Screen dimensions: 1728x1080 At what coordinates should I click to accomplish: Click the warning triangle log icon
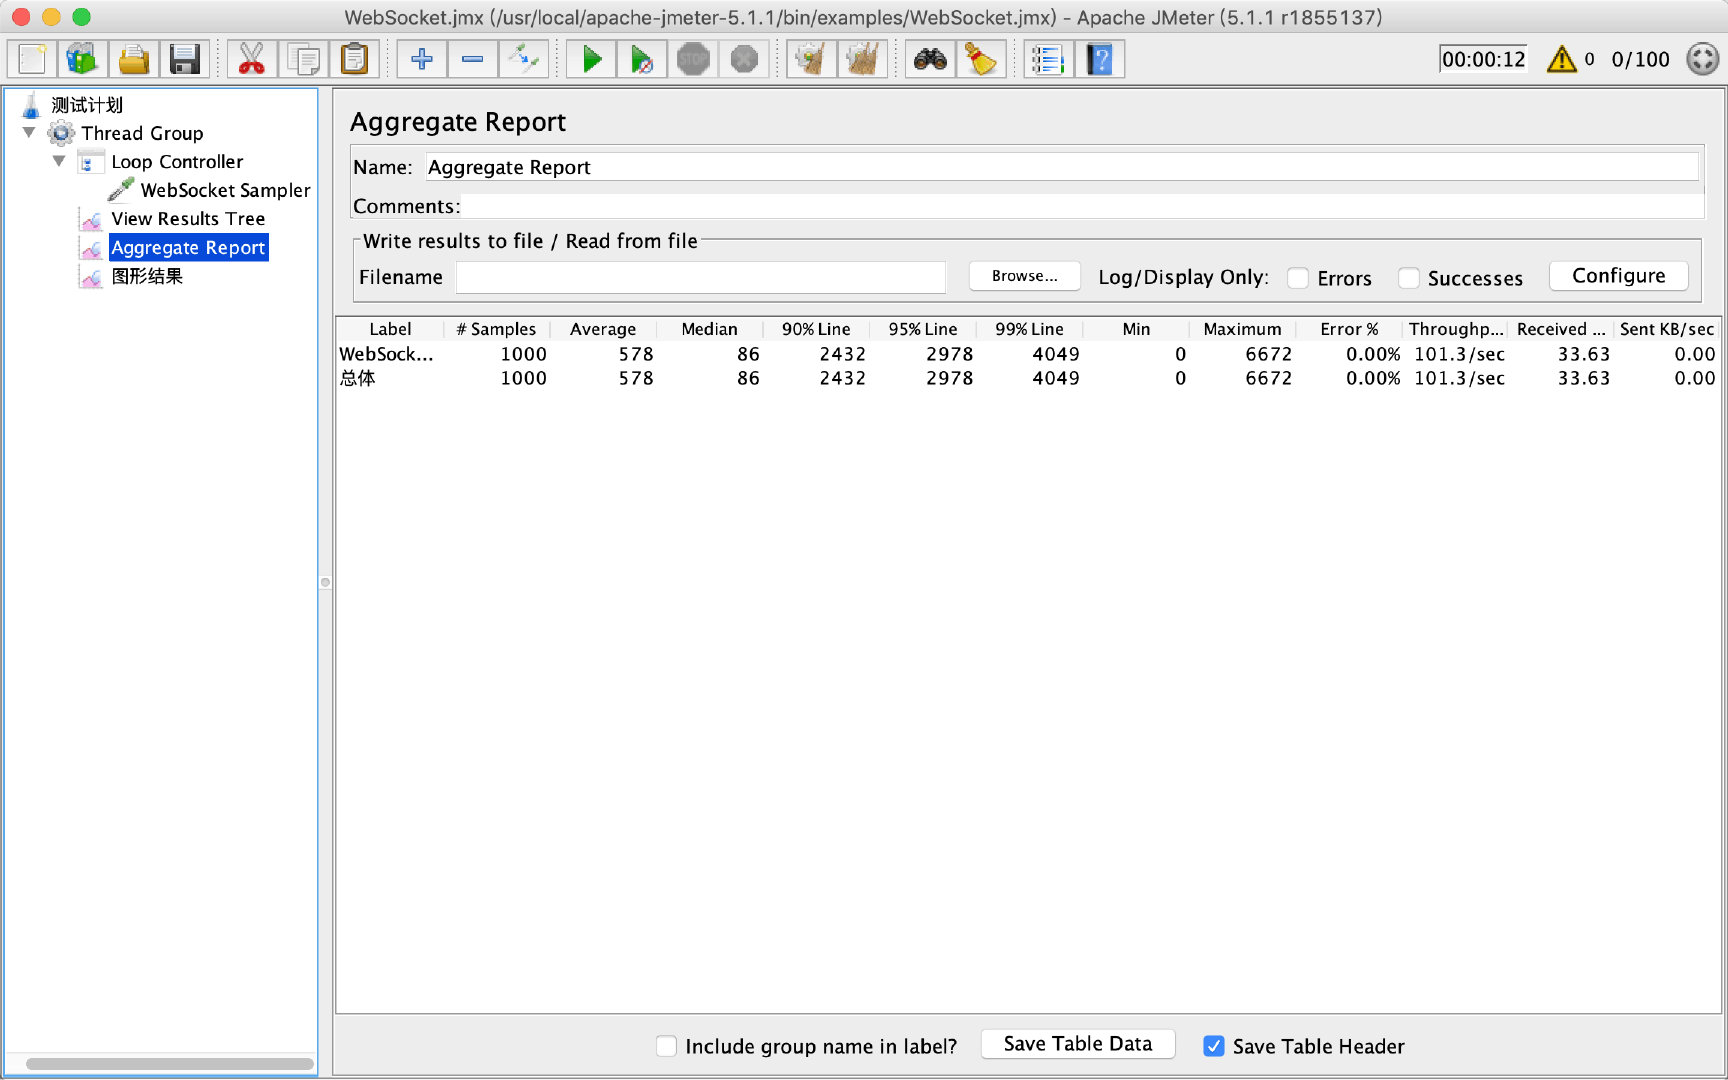pyautogui.click(x=1561, y=59)
